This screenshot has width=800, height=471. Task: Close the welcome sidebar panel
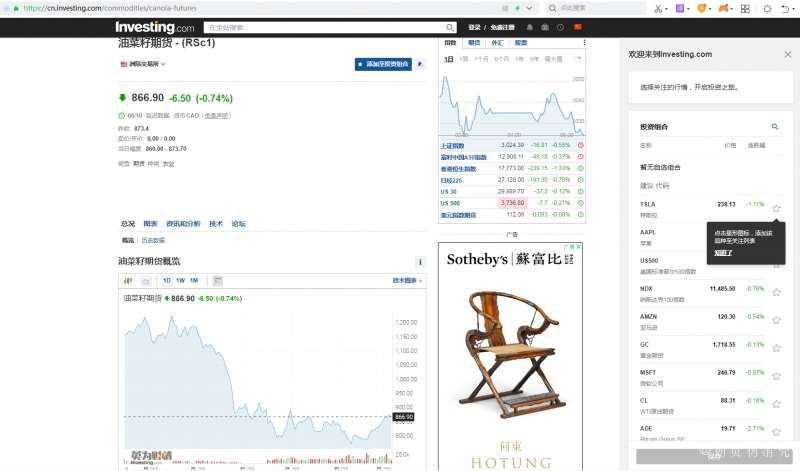click(x=787, y=54)
